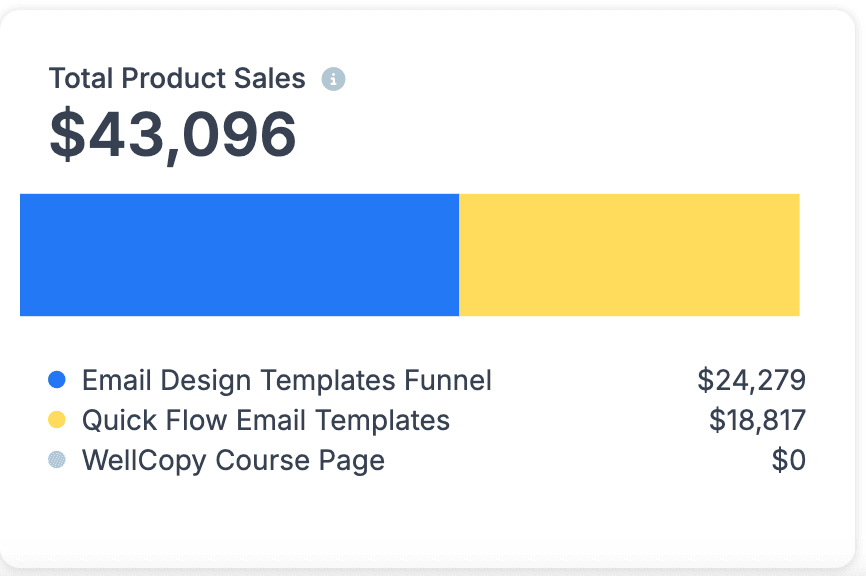Open the WellCopy Course Page entry
The width and height of the screenshot is (866, 576).
point(233,460)
